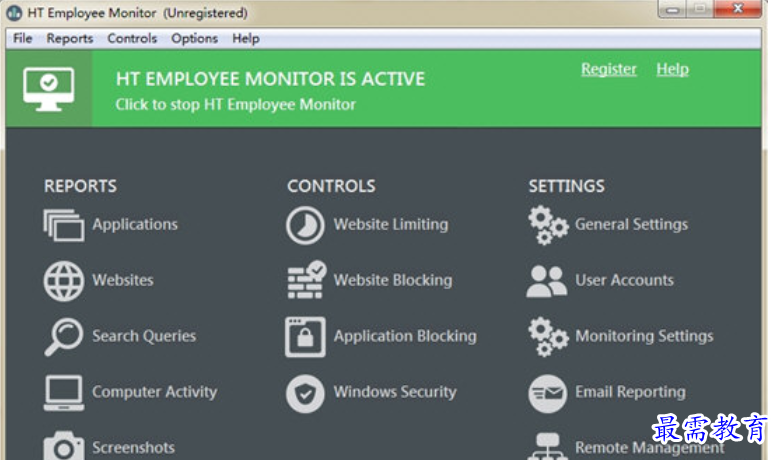The image size is (776, 460).
Task: Select the Computer Activity label
Action: tap(154, 392)
